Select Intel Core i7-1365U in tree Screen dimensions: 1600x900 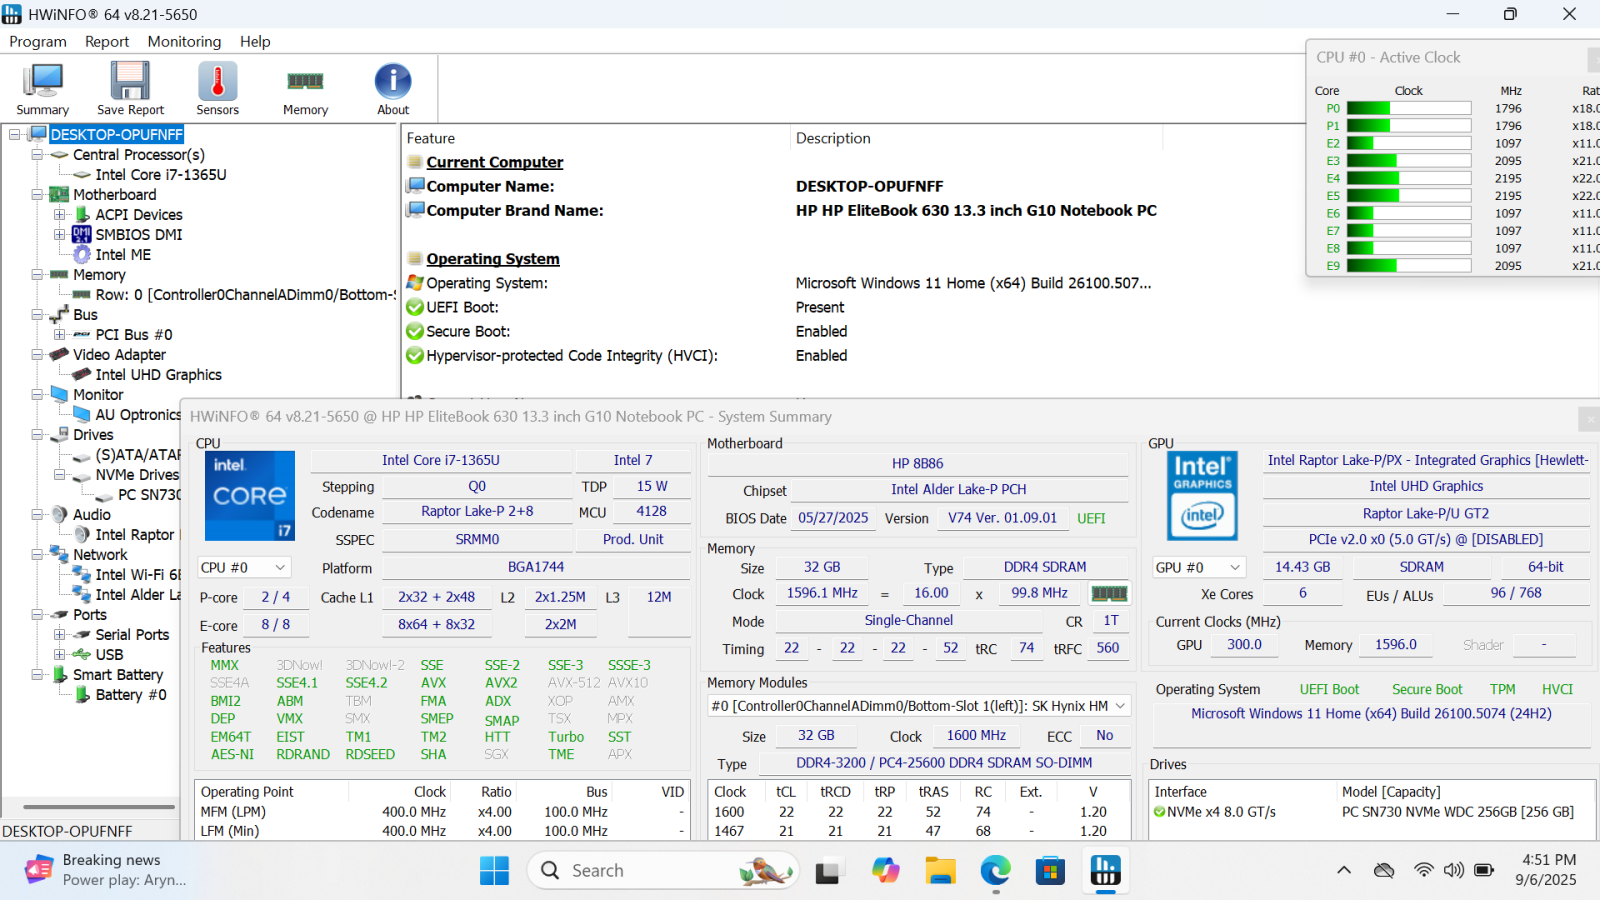(161, 175)
